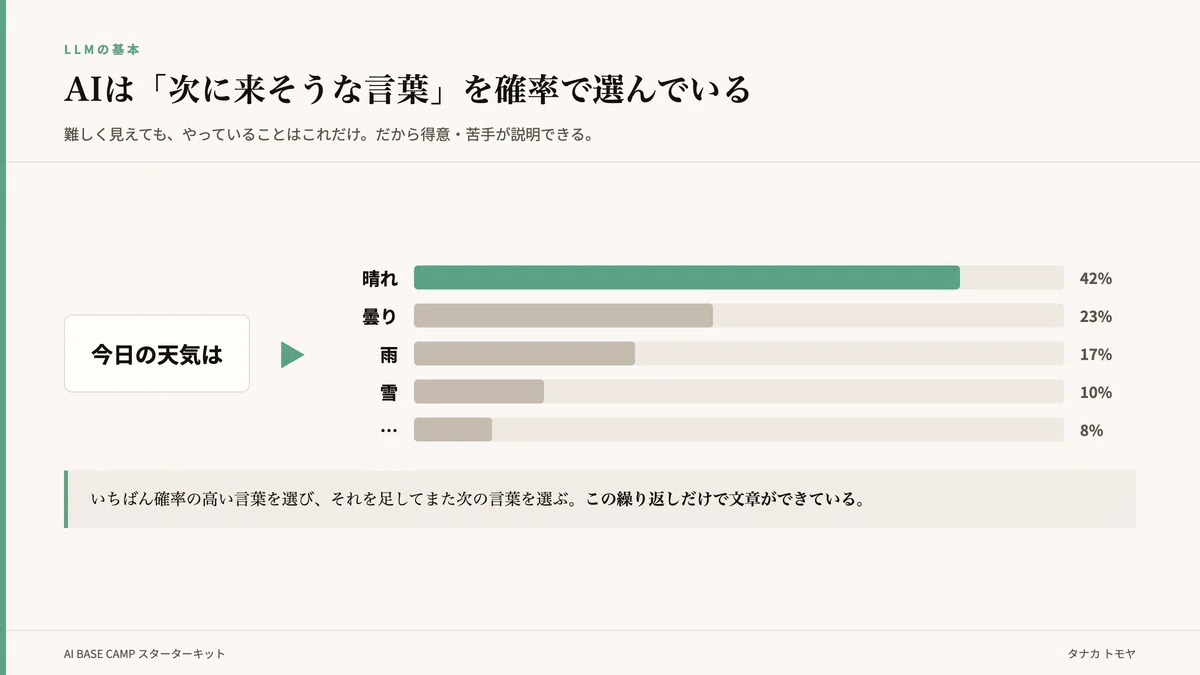The image size is (1200, 675).
Task: Click the main slide title text
Action: pos(407,90)
